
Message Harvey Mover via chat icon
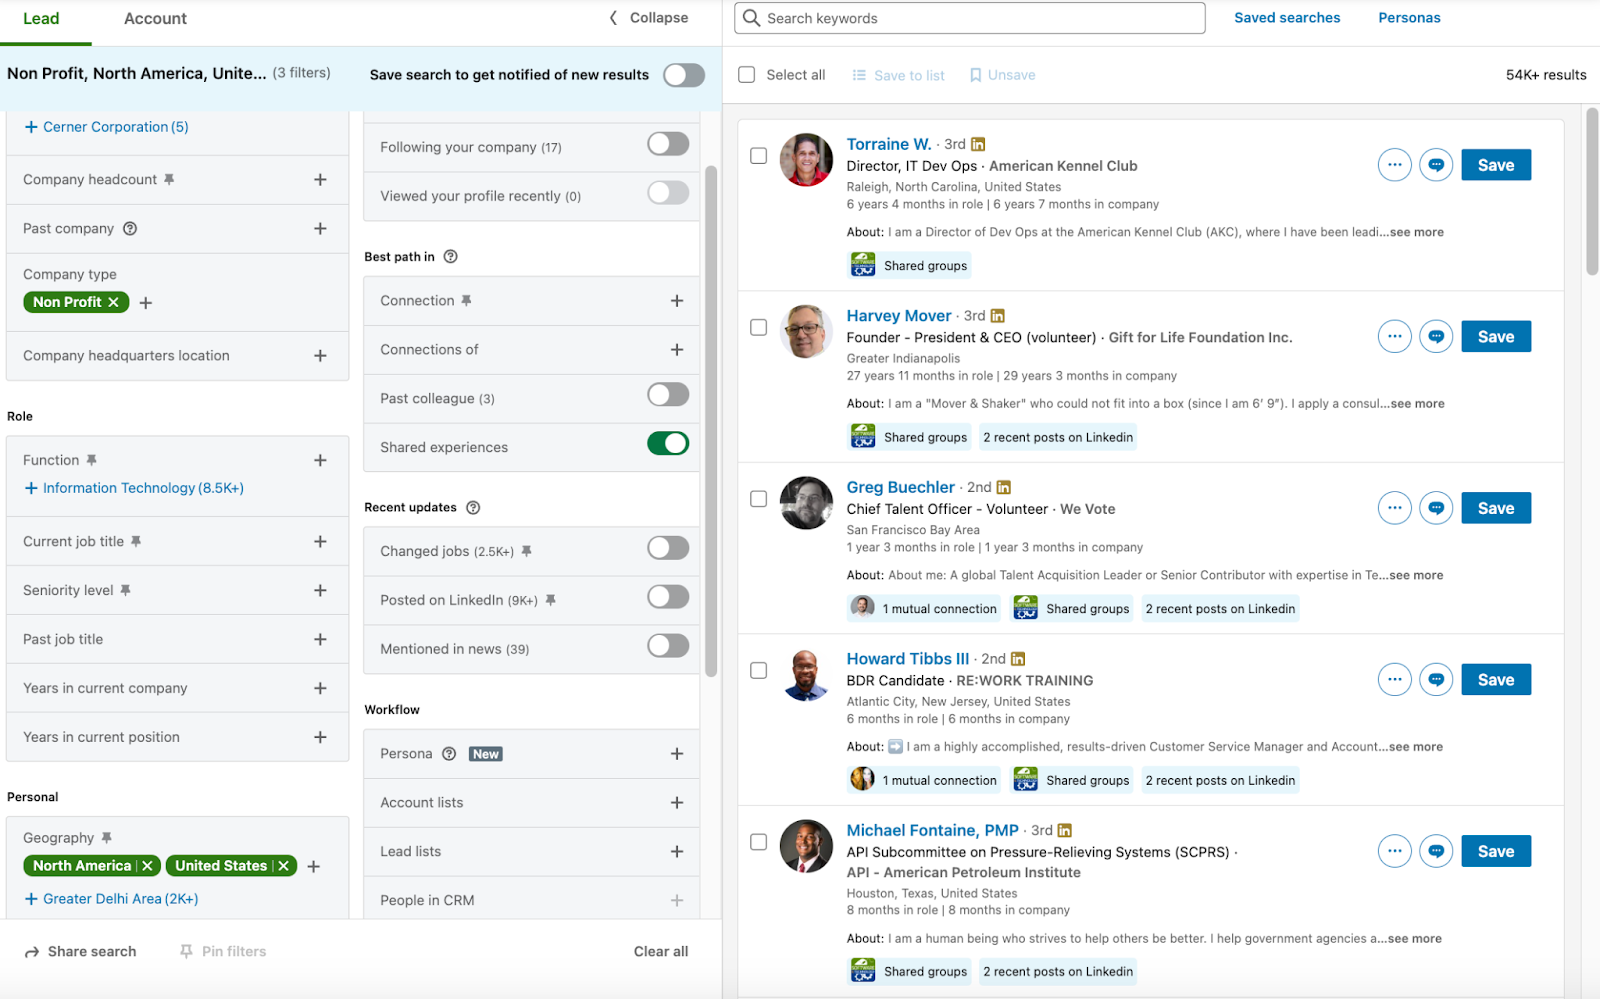(x=1436, y=337)
